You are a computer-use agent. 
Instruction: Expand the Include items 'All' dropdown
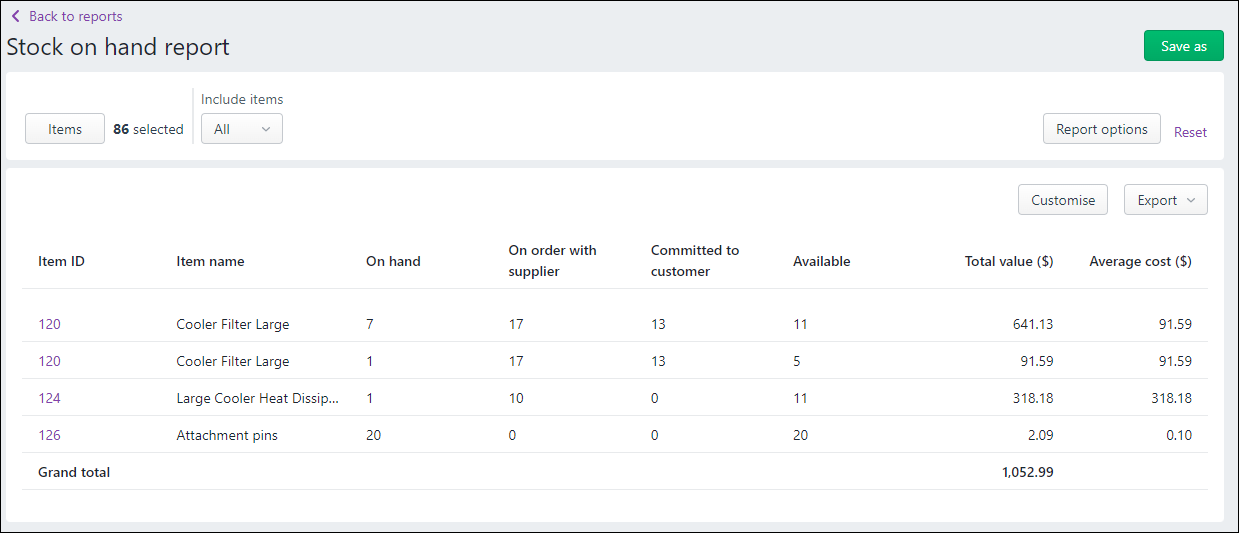click(242, 129)
